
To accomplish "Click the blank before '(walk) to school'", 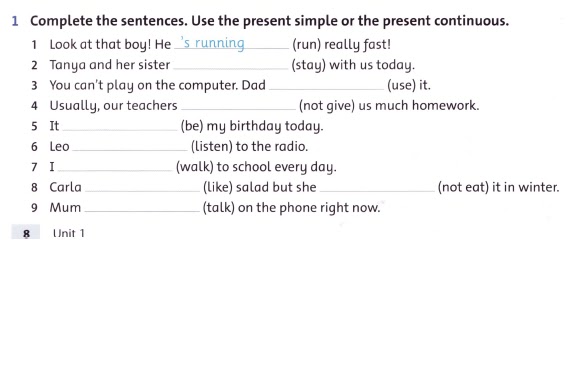I will point(115,167).
